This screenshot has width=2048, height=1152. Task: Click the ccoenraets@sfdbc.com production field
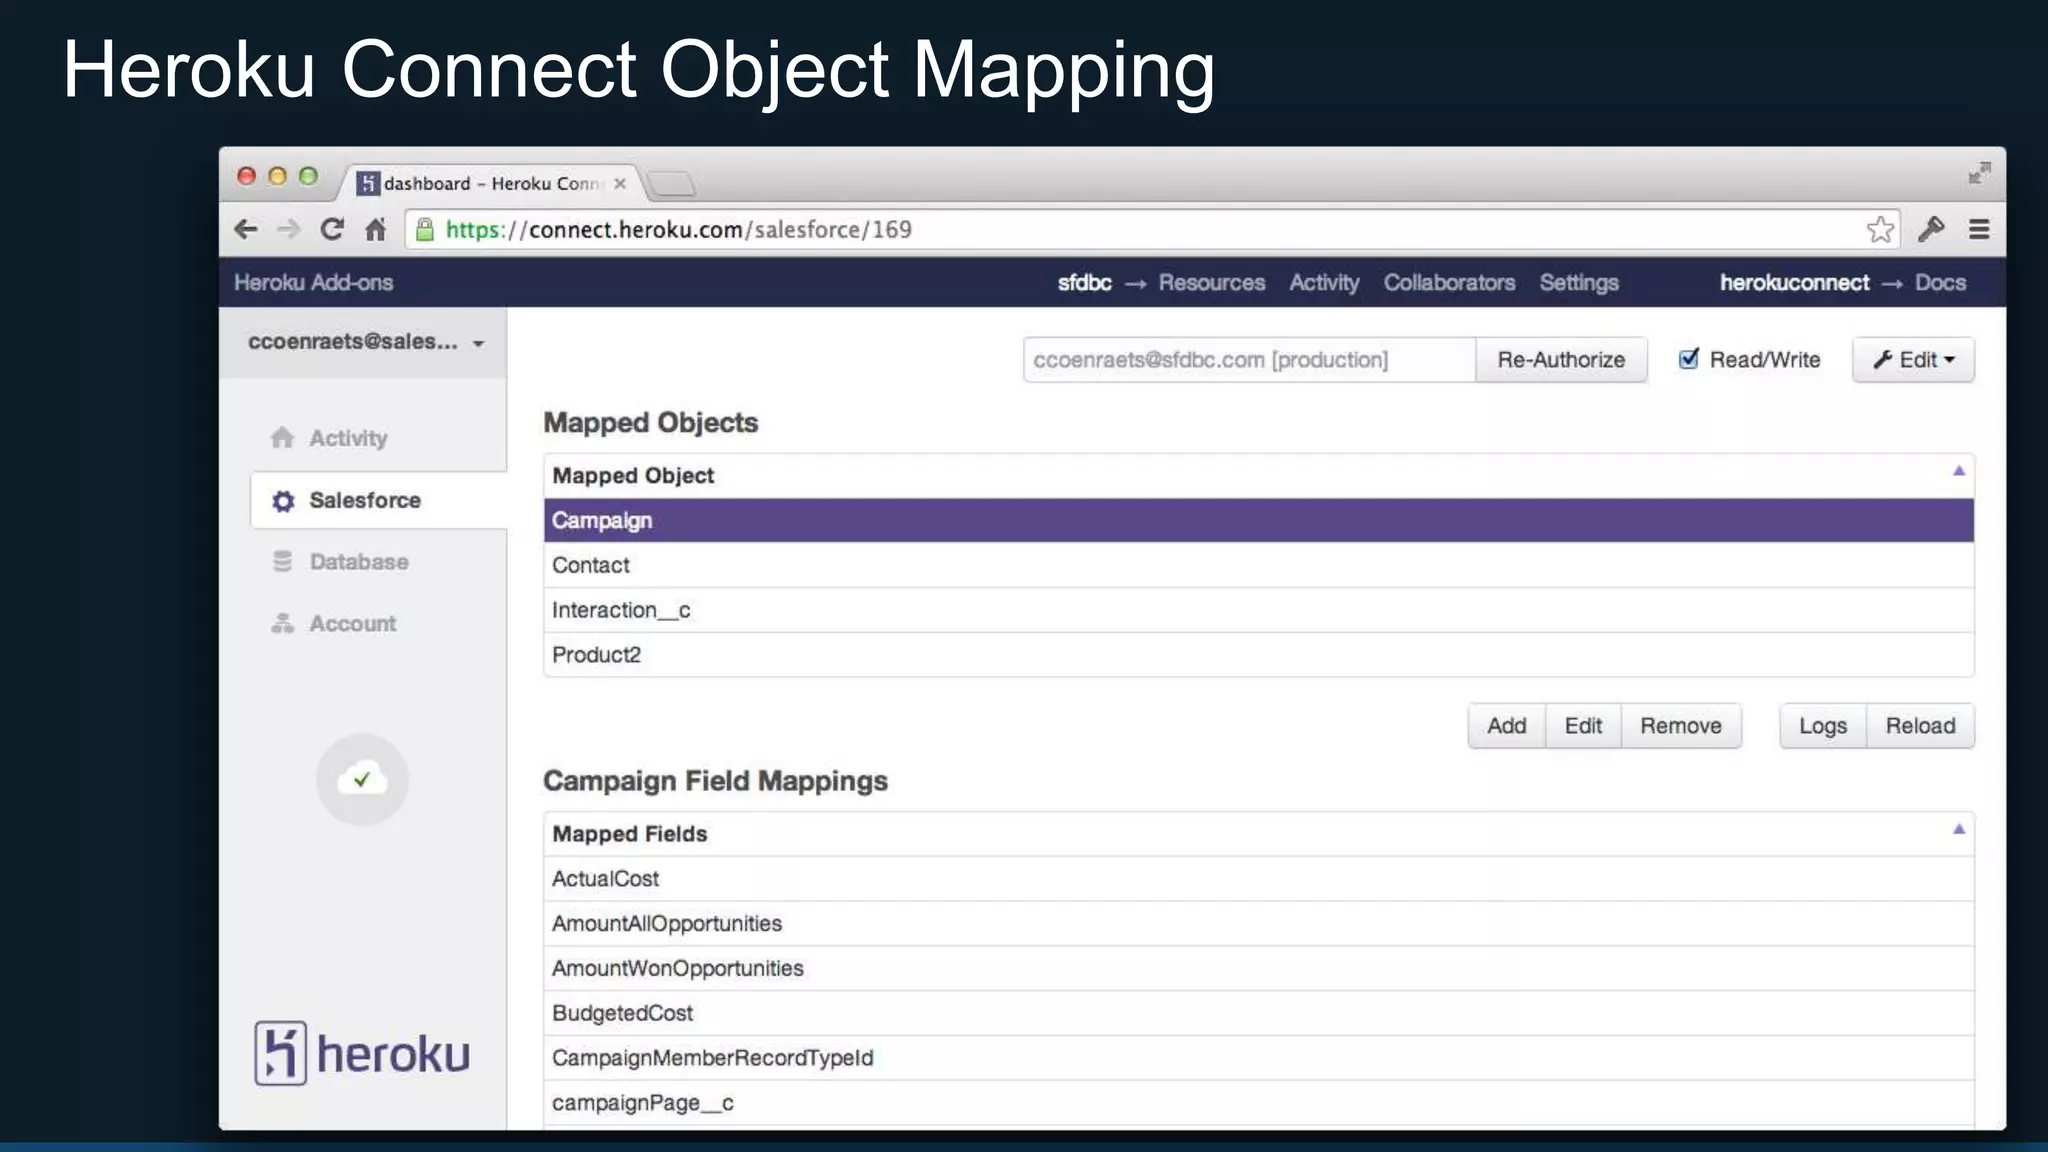pyautogui.click(x=1249, y=360)
